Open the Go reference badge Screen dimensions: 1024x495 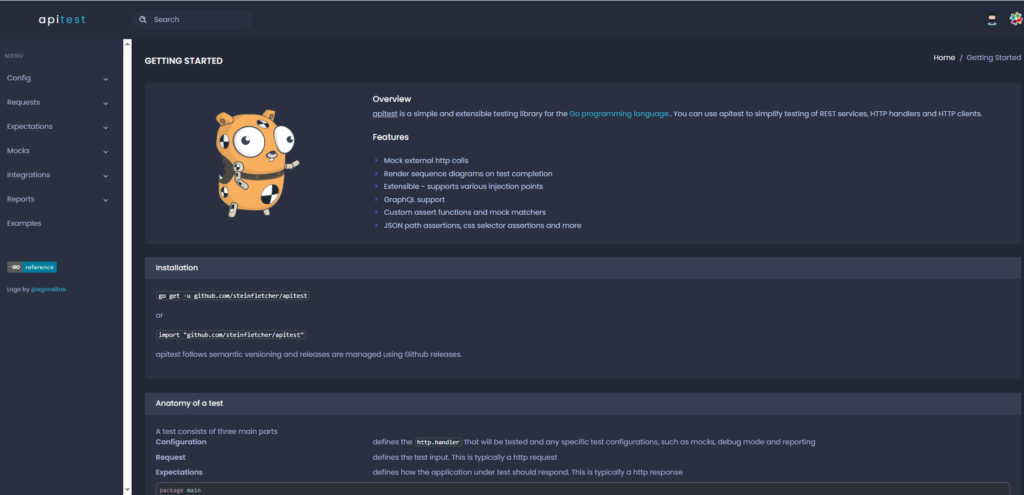32,267
